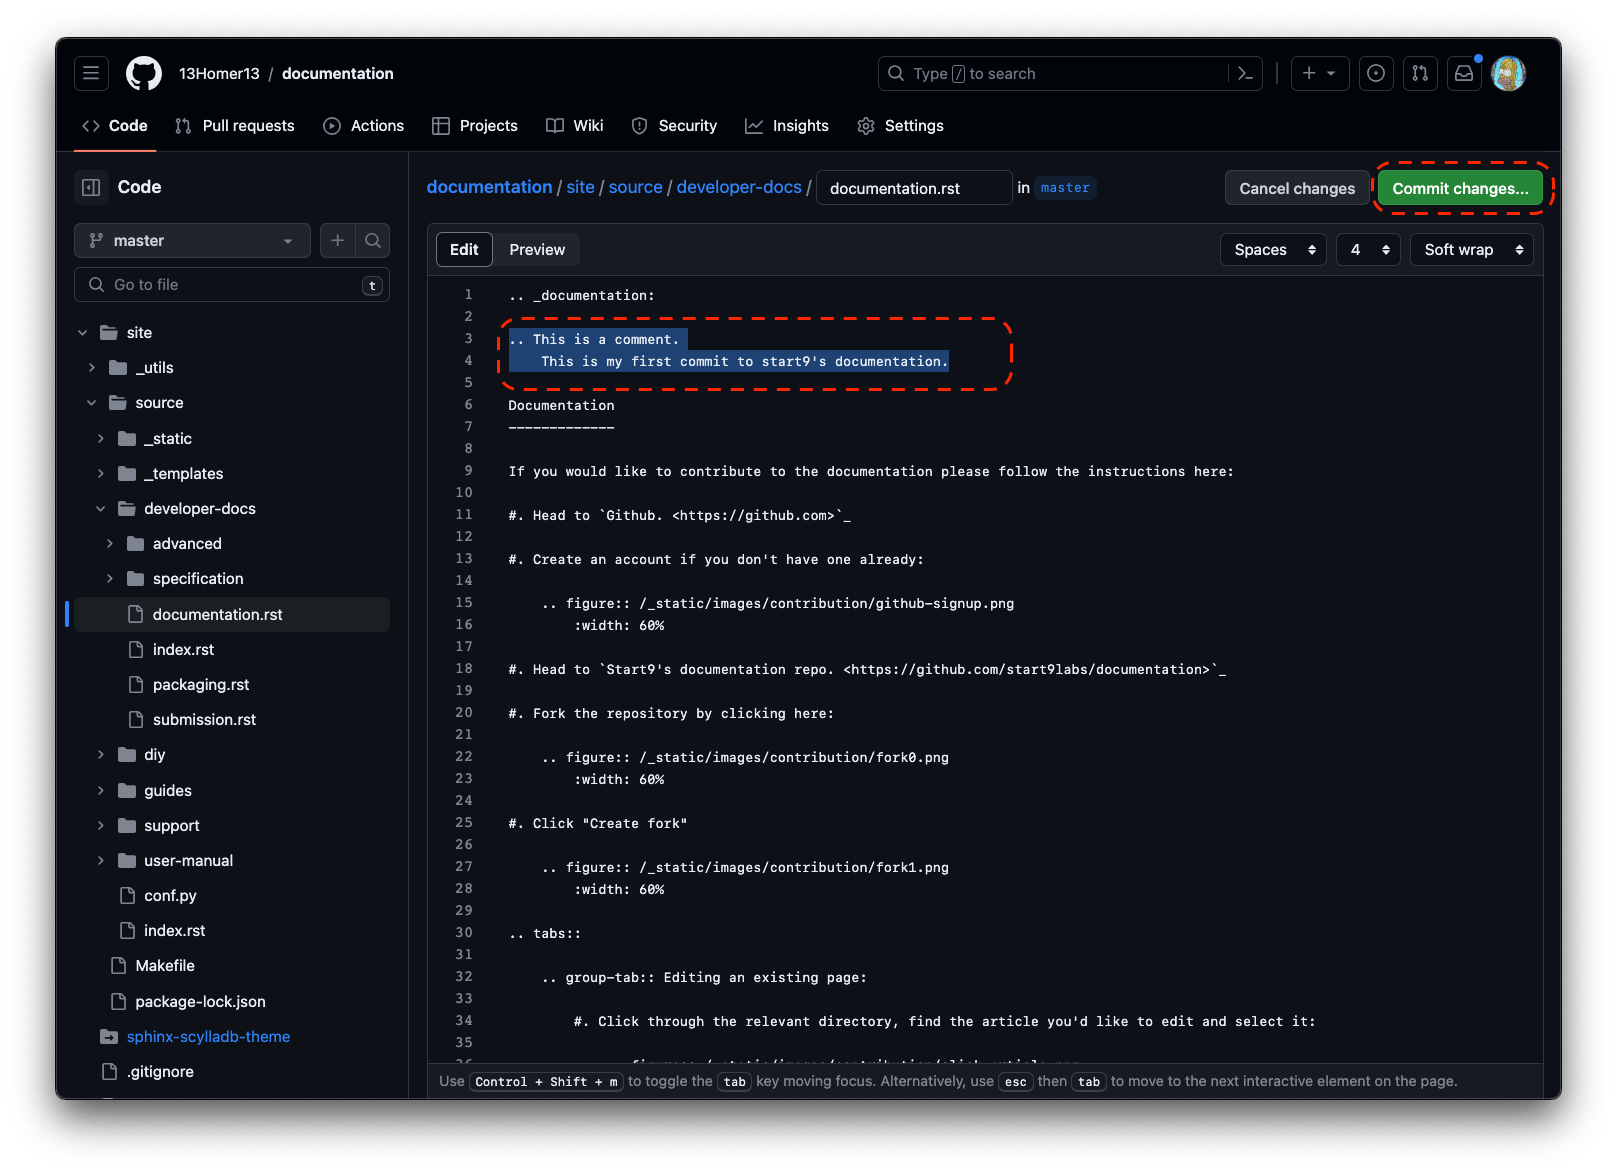The width and height of the screenshot is (1617, 1173).
Task: Click the developer-docs breadcrumb link
Action: (x=739, y=187)
